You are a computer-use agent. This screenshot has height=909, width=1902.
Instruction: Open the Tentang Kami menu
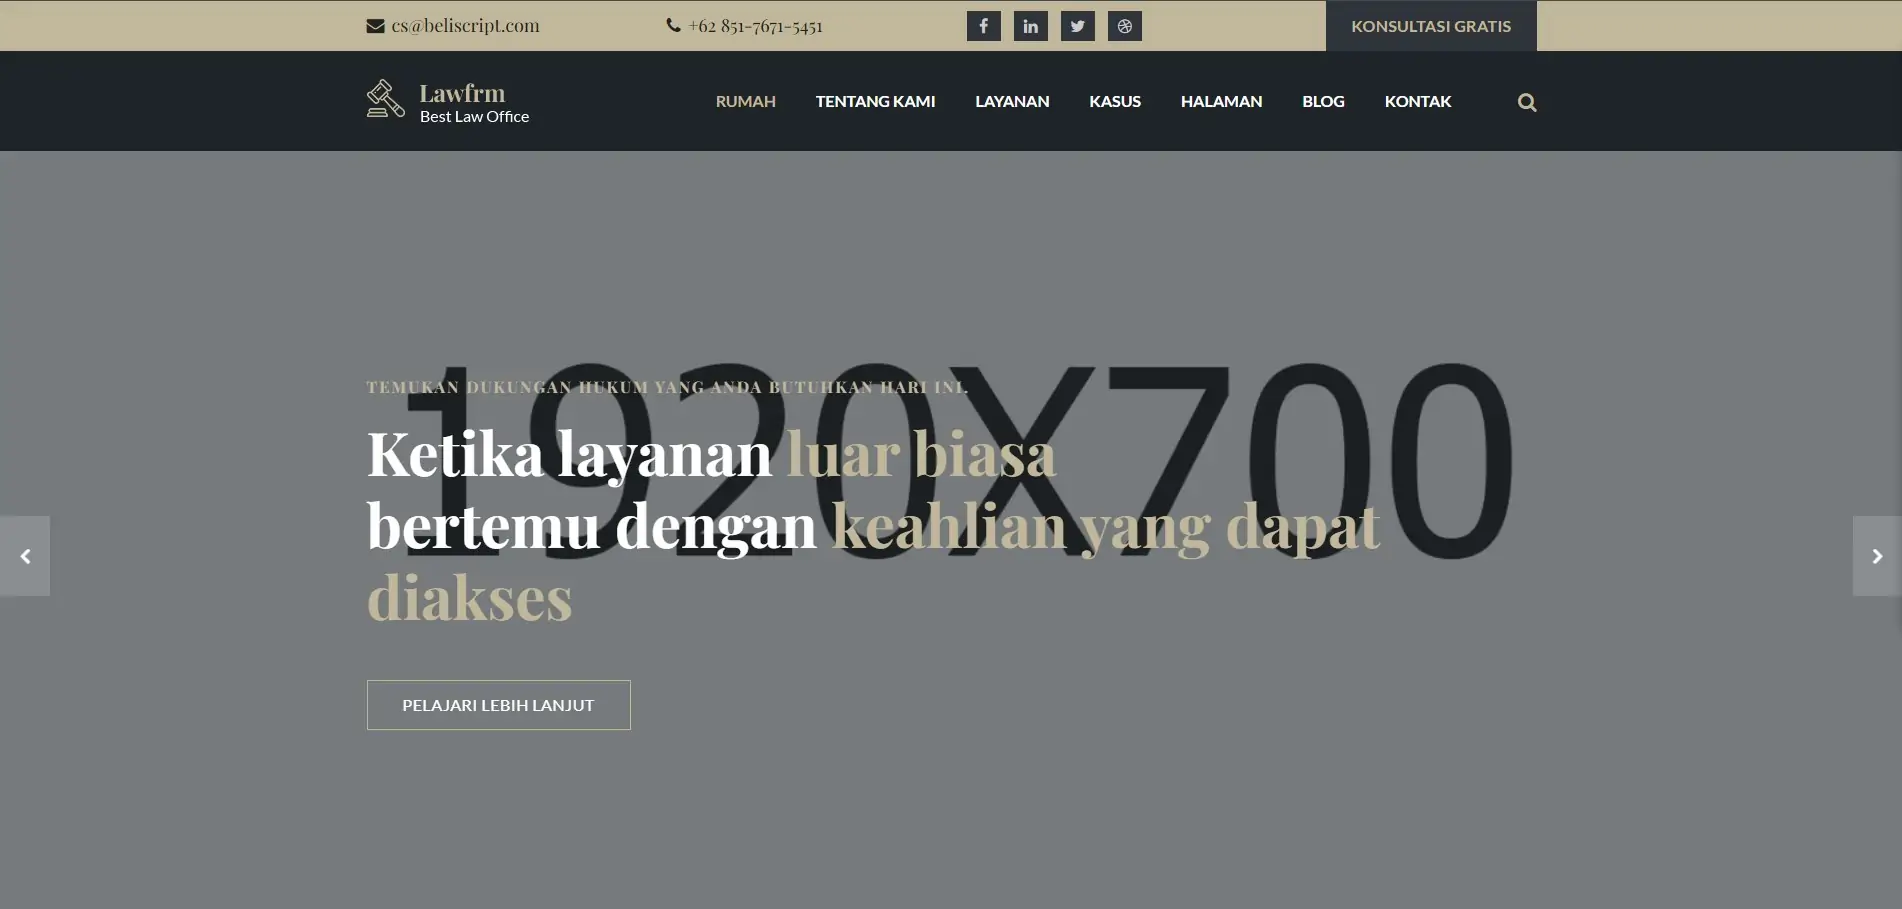click(x=875, y=101)
